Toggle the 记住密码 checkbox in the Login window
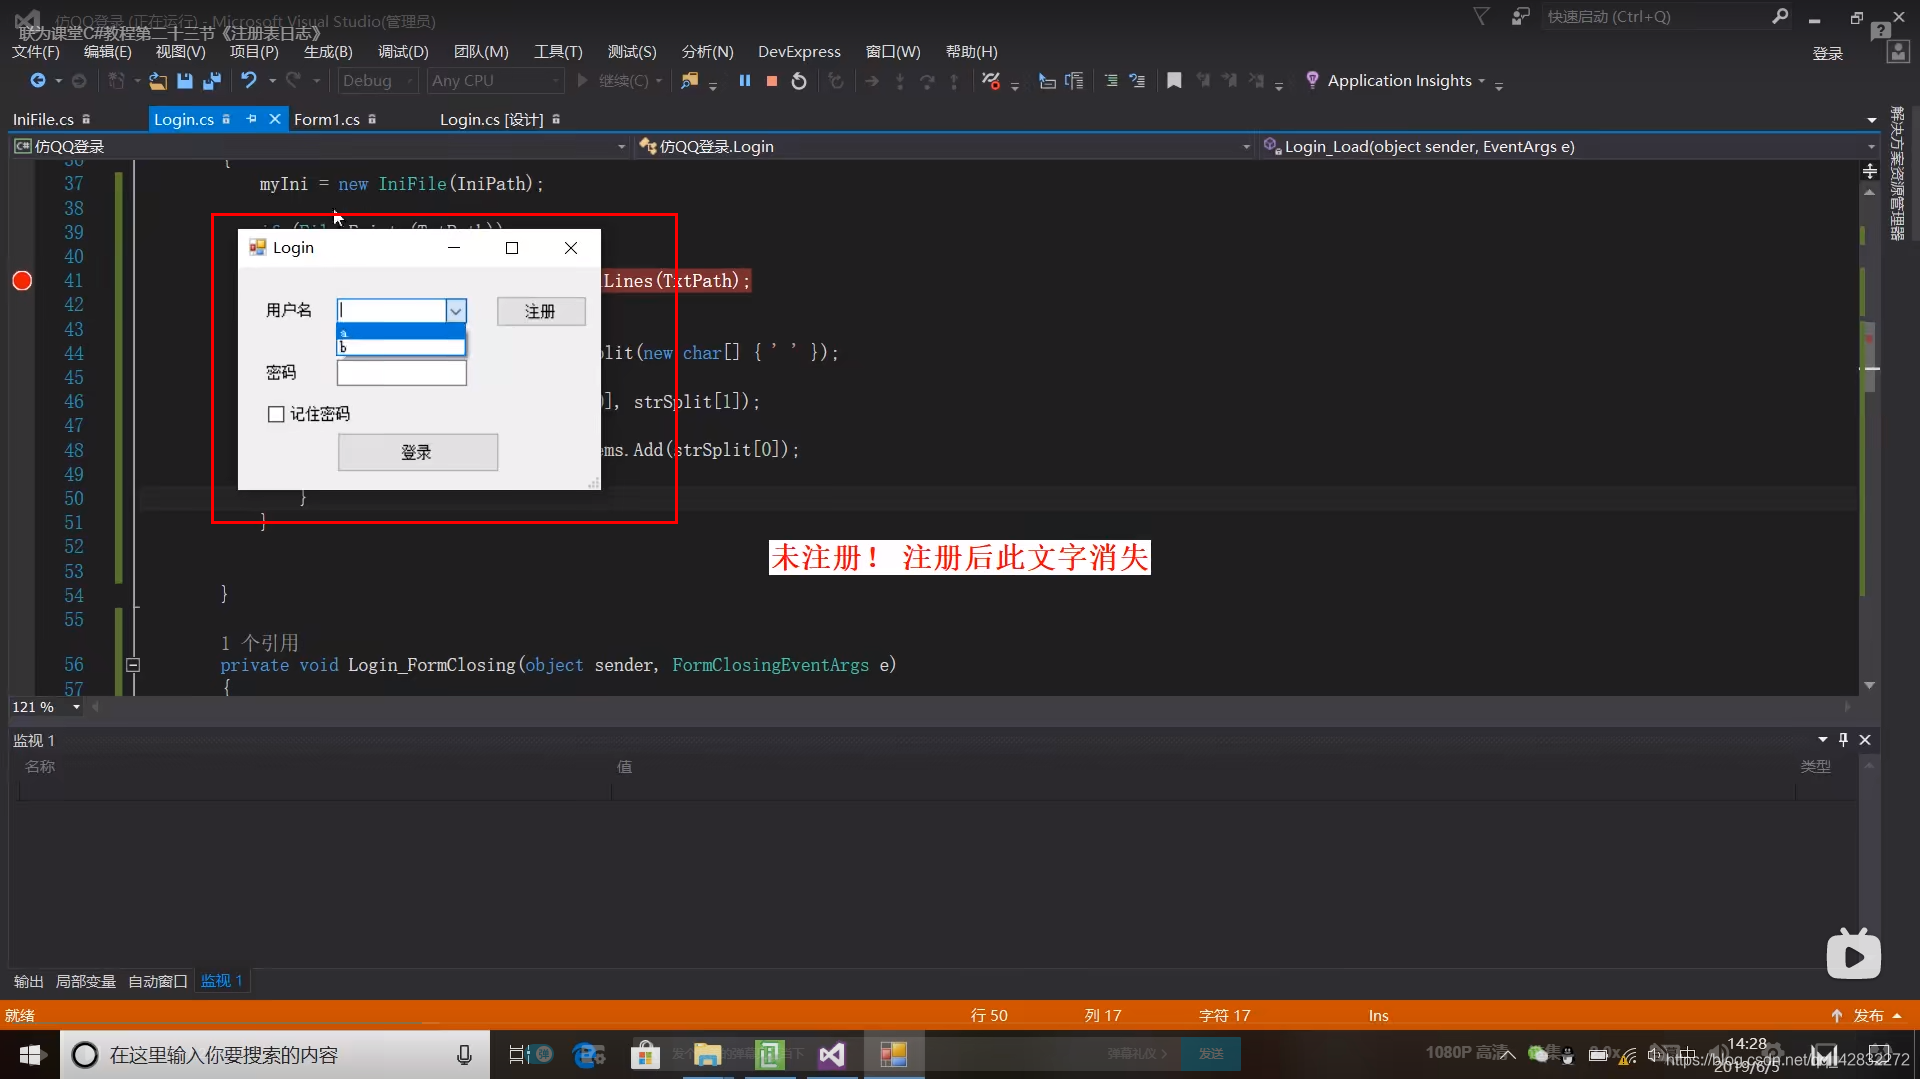 (x=276, y=414)
